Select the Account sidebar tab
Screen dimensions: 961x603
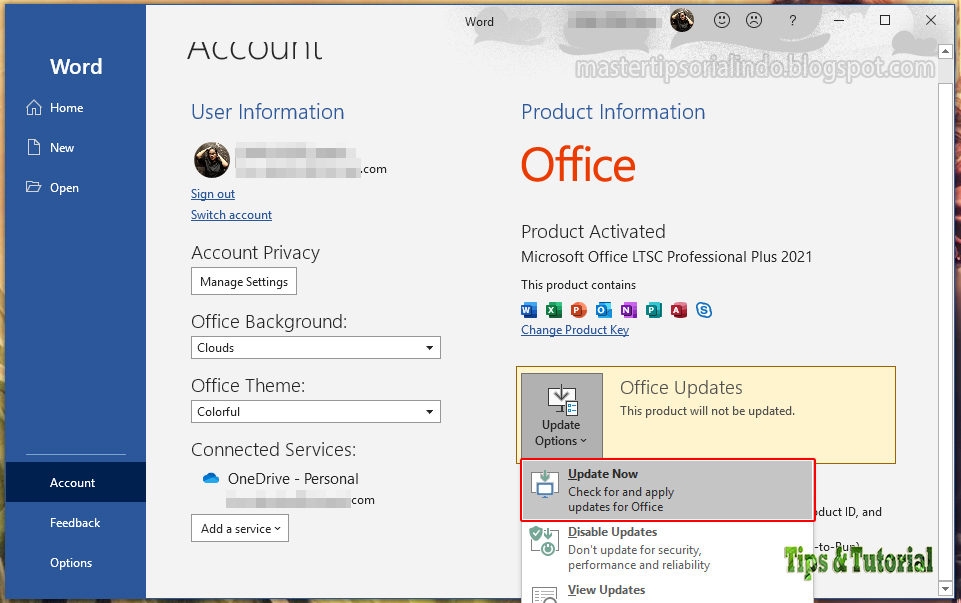(x=75, y=482)
